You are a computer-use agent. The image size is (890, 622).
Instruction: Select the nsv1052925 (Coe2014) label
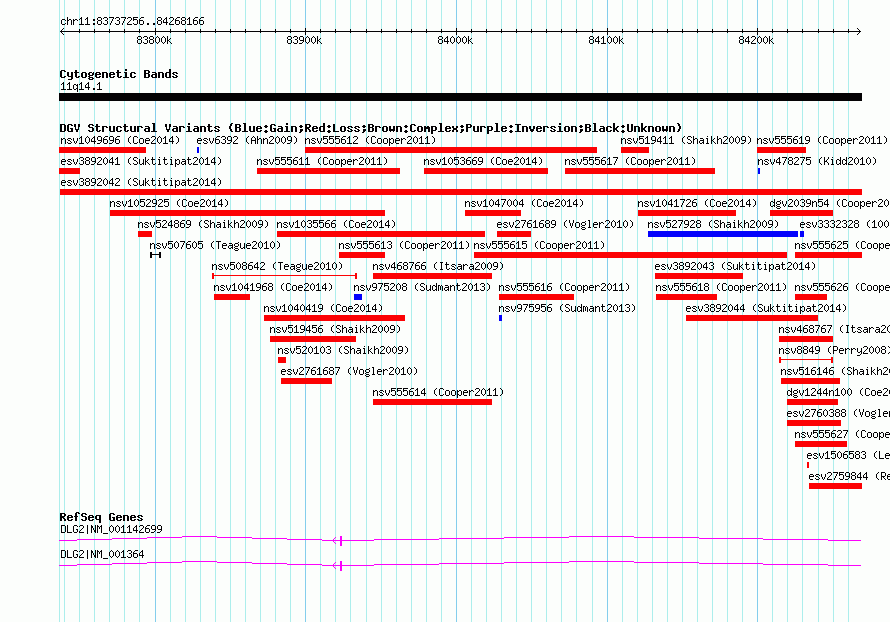[169, 203]
